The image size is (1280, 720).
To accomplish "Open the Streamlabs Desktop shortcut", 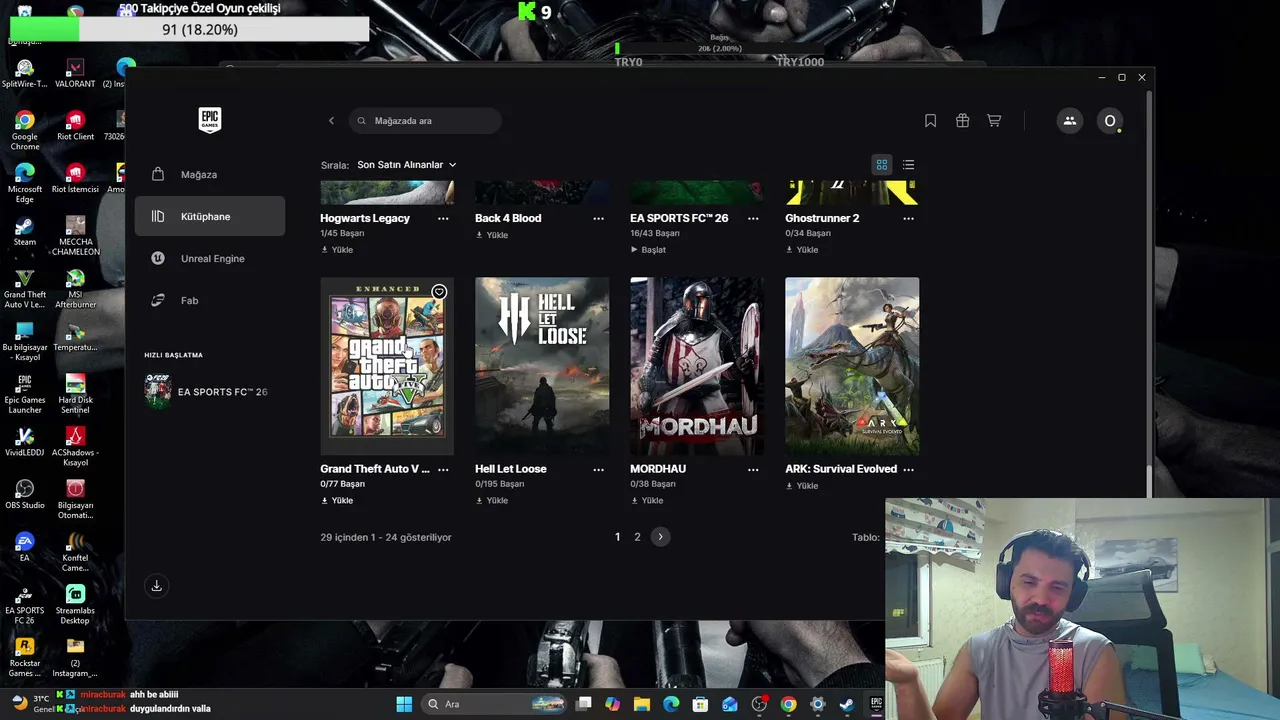I will 75,604.
